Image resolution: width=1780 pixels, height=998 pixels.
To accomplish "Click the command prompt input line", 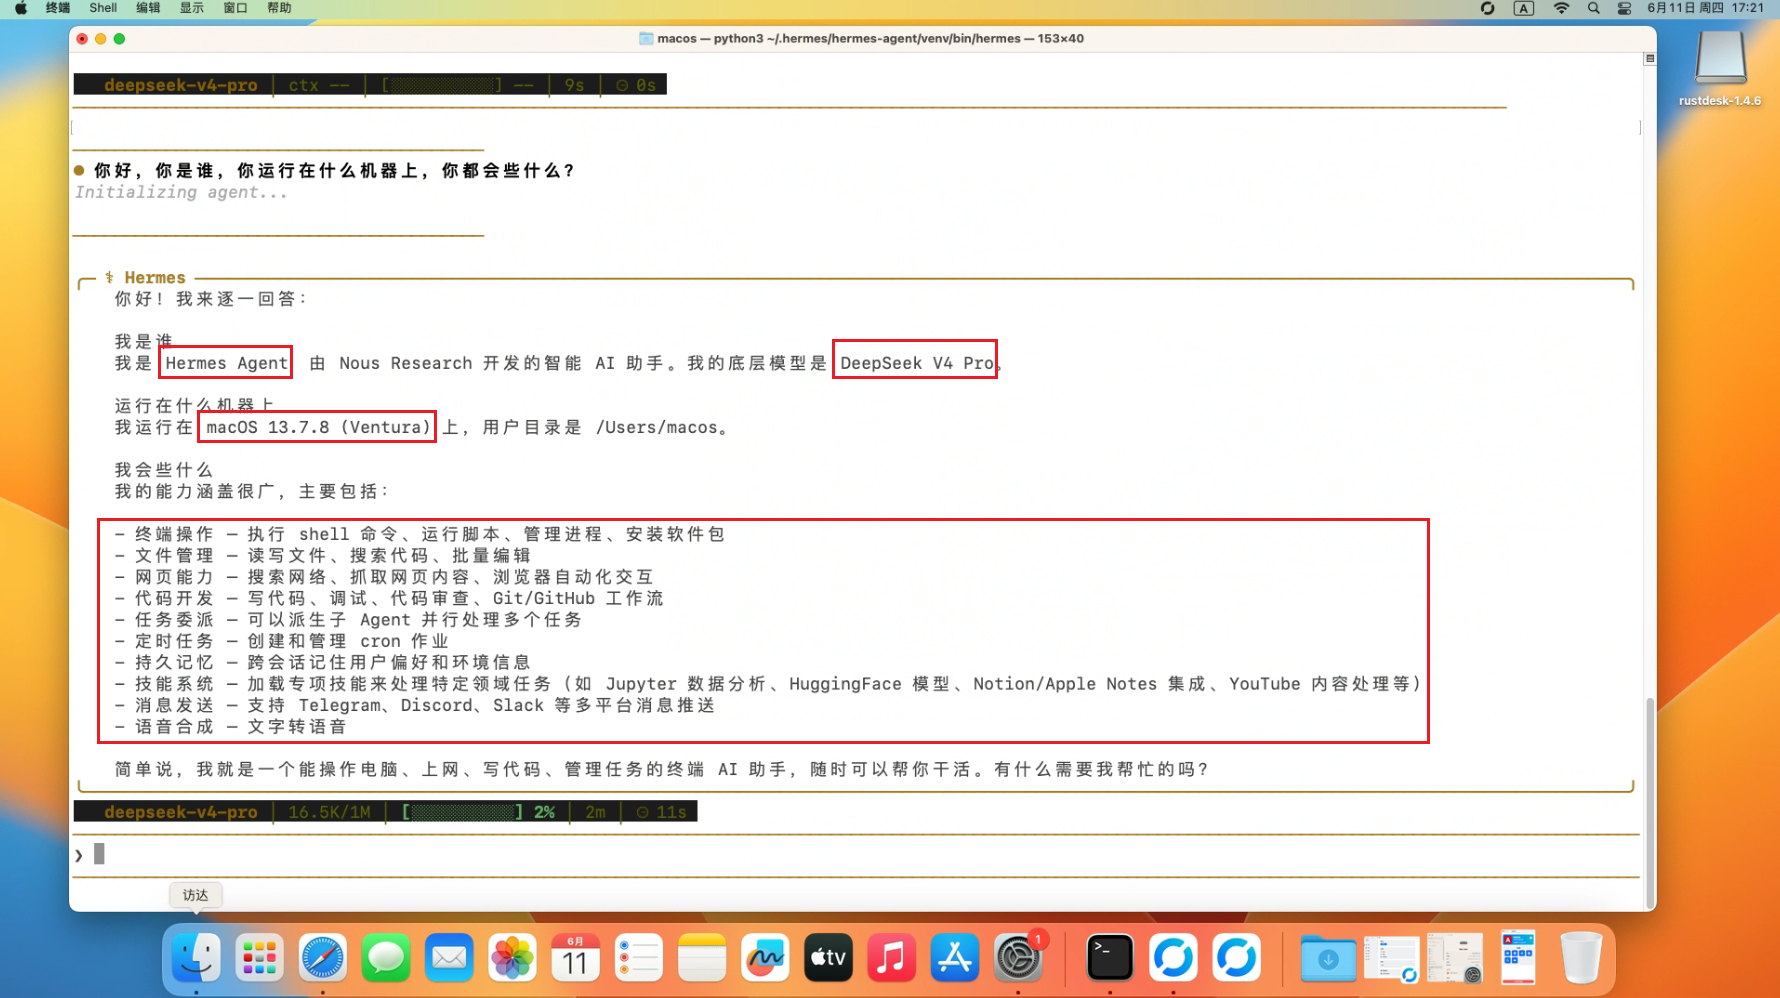I will [x=856, y=854].
